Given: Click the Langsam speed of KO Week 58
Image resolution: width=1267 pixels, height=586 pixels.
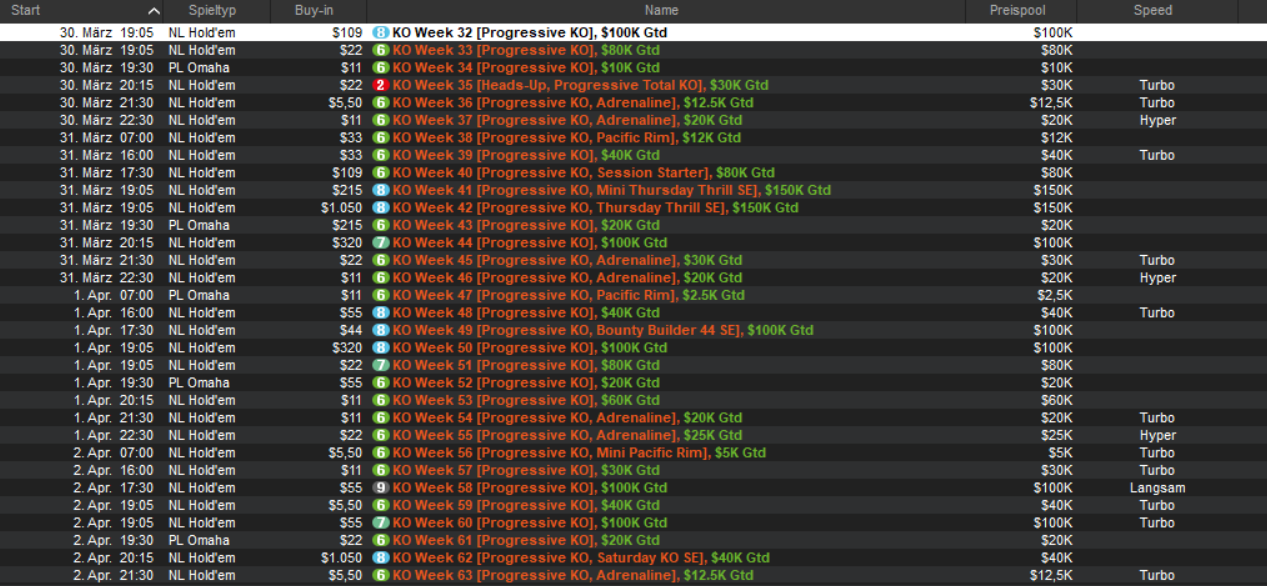Looking at the screenshot, I should 1157,488.
